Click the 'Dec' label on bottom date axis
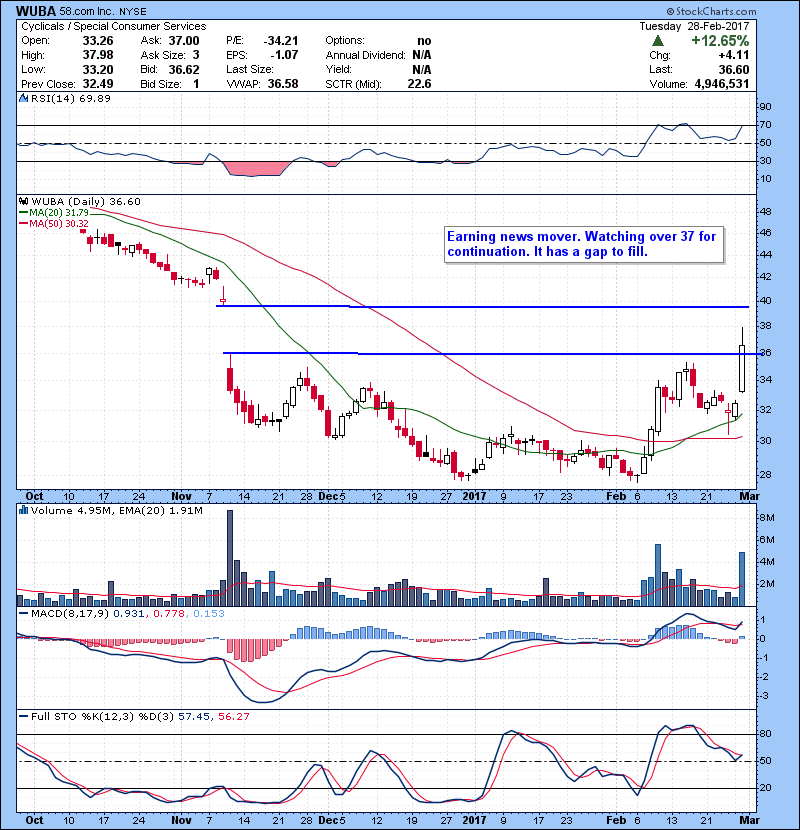This screenshot has width=800, height=830. [x=328, y=820]
